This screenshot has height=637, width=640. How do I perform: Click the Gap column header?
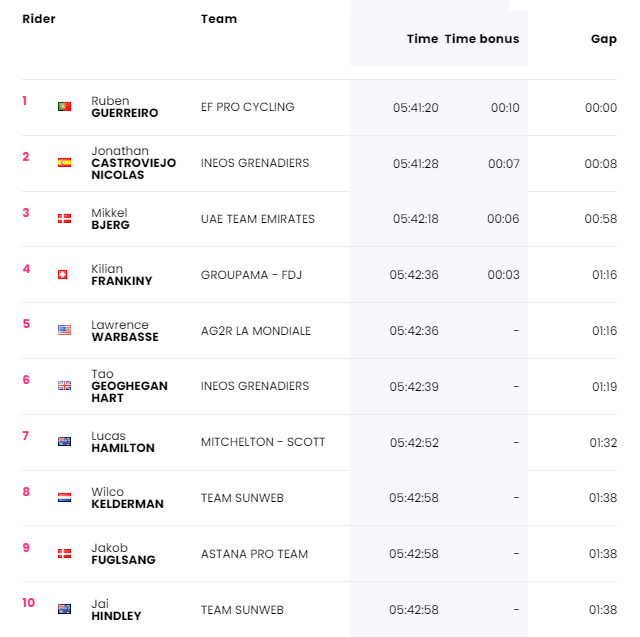point(604,39)
